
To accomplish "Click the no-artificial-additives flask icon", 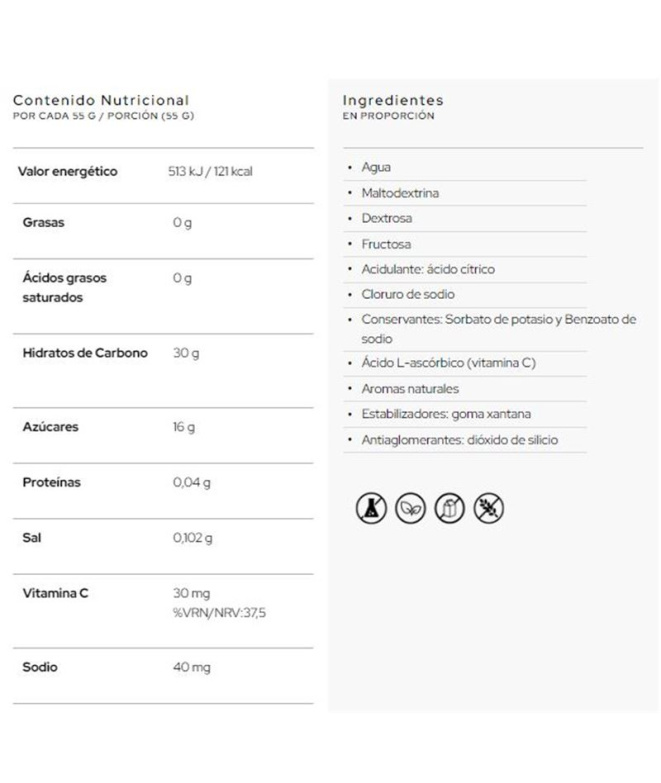I will tap(371, 508).
